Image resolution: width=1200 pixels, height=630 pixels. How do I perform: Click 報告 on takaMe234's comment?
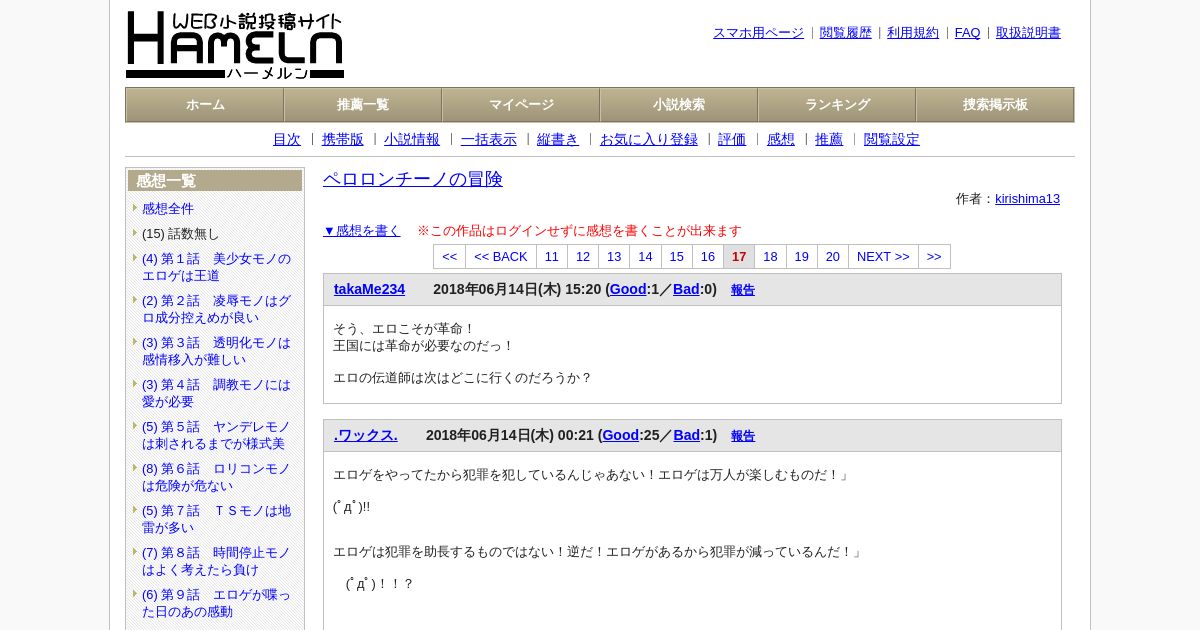pos(743,290)
